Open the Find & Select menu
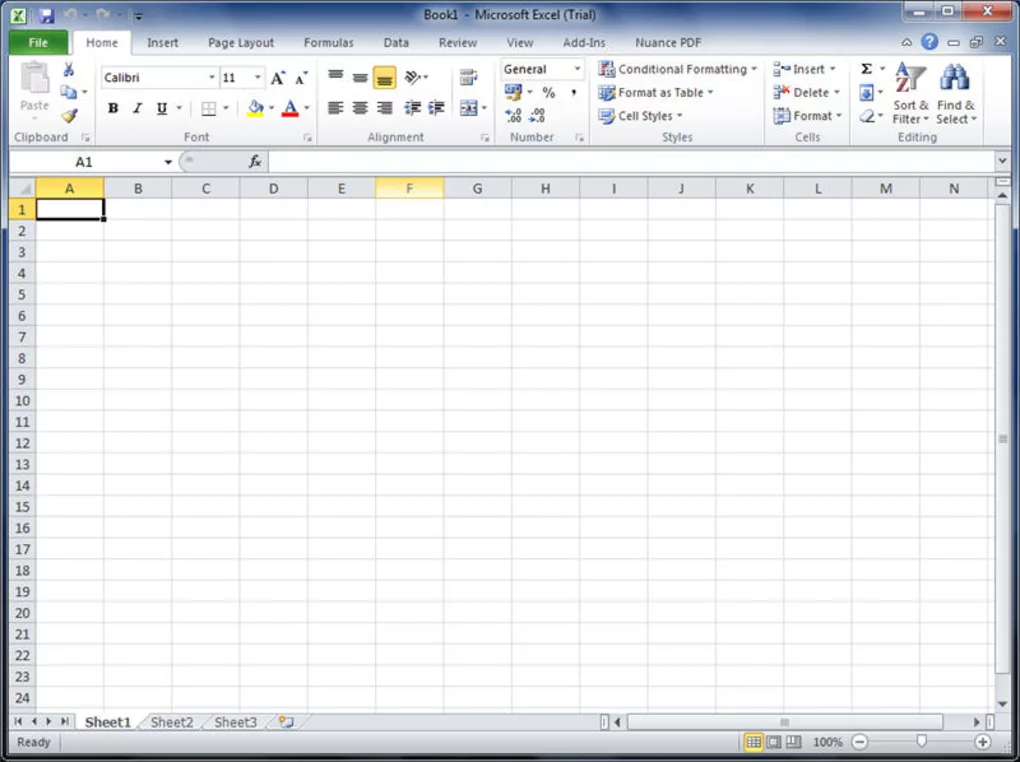1020x762 pixels. tap(956, 93)
